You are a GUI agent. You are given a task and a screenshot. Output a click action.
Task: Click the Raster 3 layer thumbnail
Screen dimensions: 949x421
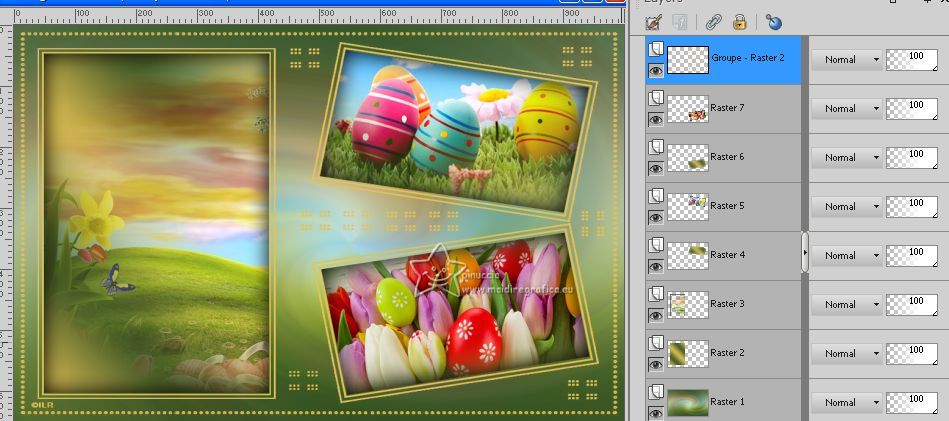[688, 305]
